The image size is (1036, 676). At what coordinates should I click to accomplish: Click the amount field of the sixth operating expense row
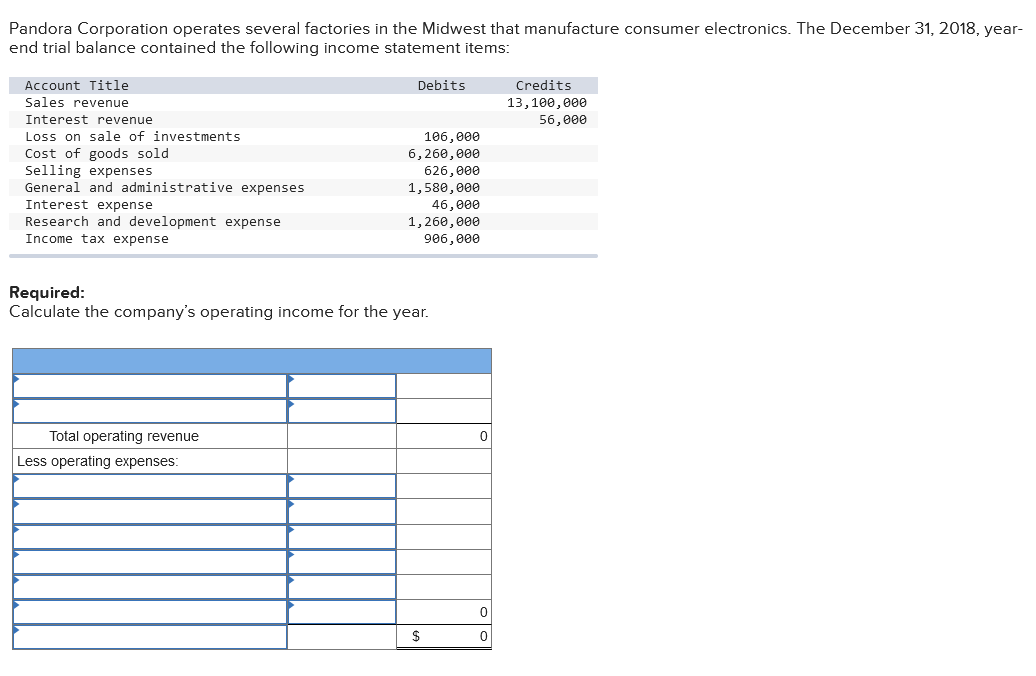click(342, 612)
